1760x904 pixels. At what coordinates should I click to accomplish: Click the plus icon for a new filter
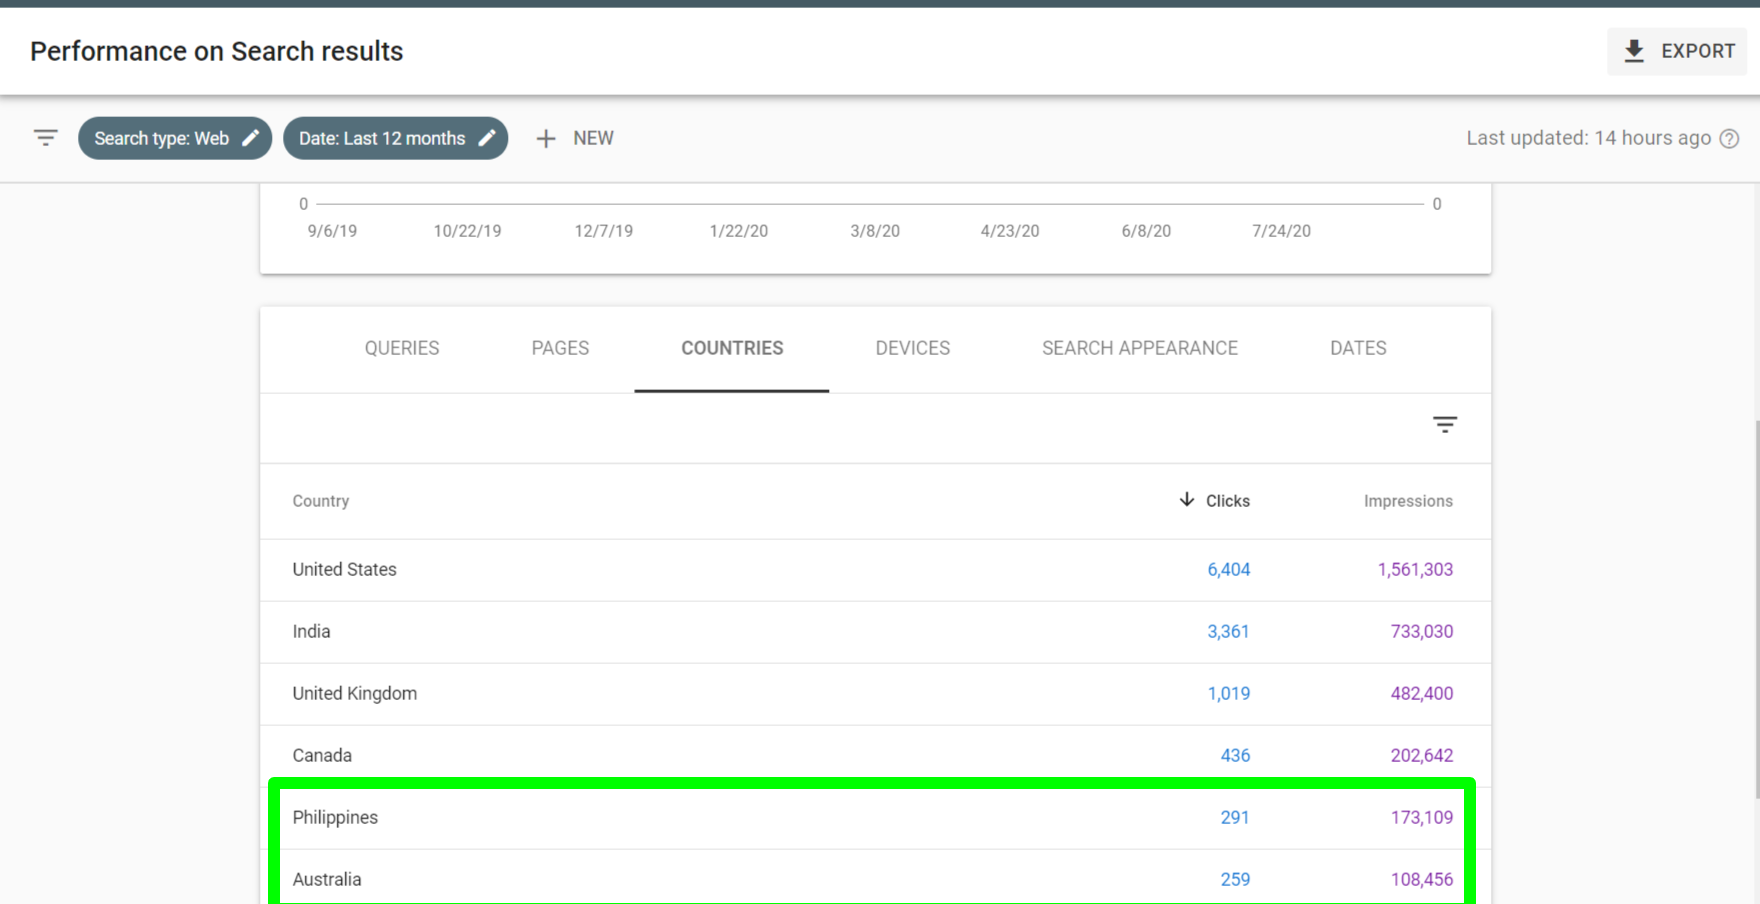pos(545,139)
